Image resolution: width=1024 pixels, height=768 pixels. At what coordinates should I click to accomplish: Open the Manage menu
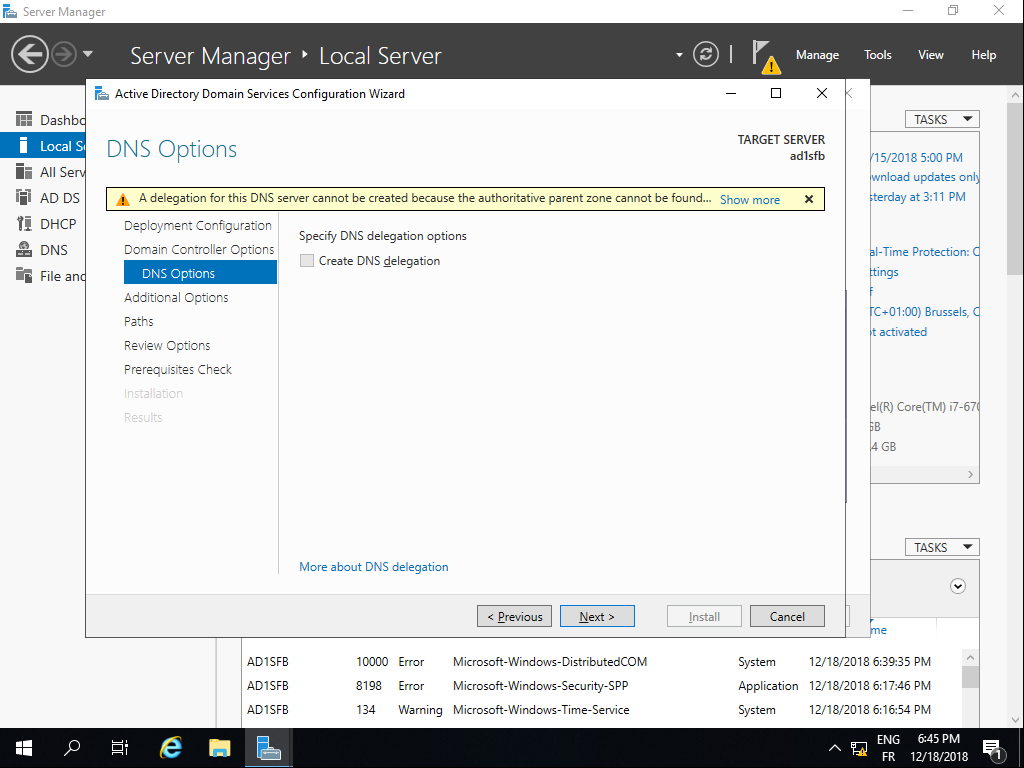tap(817, 55)
